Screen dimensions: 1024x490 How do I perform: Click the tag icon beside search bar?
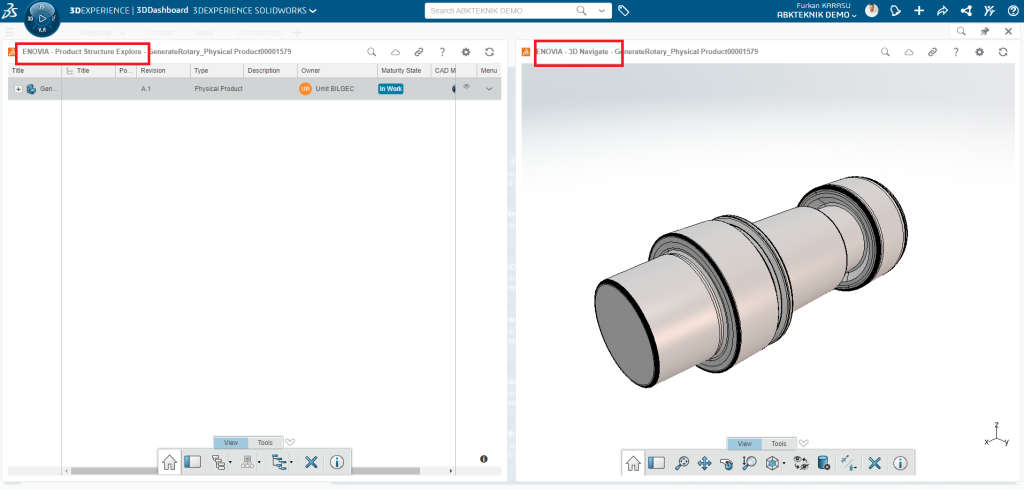(x=623, y=11)
